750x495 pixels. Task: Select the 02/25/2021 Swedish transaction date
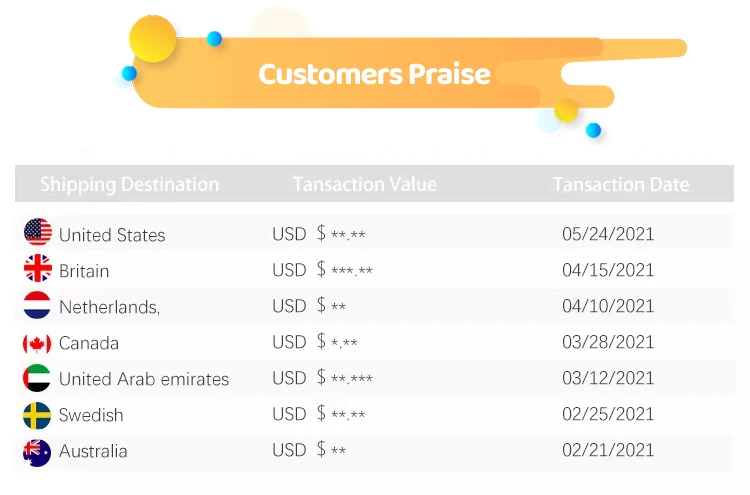[x=608, y=415]
